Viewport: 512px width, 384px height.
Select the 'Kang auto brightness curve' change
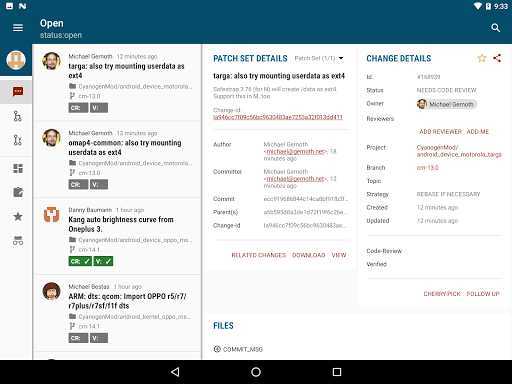click(117, 236)
